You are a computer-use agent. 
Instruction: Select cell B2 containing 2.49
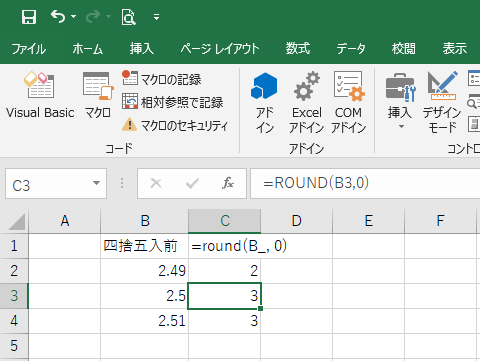(x=144, y=271)
